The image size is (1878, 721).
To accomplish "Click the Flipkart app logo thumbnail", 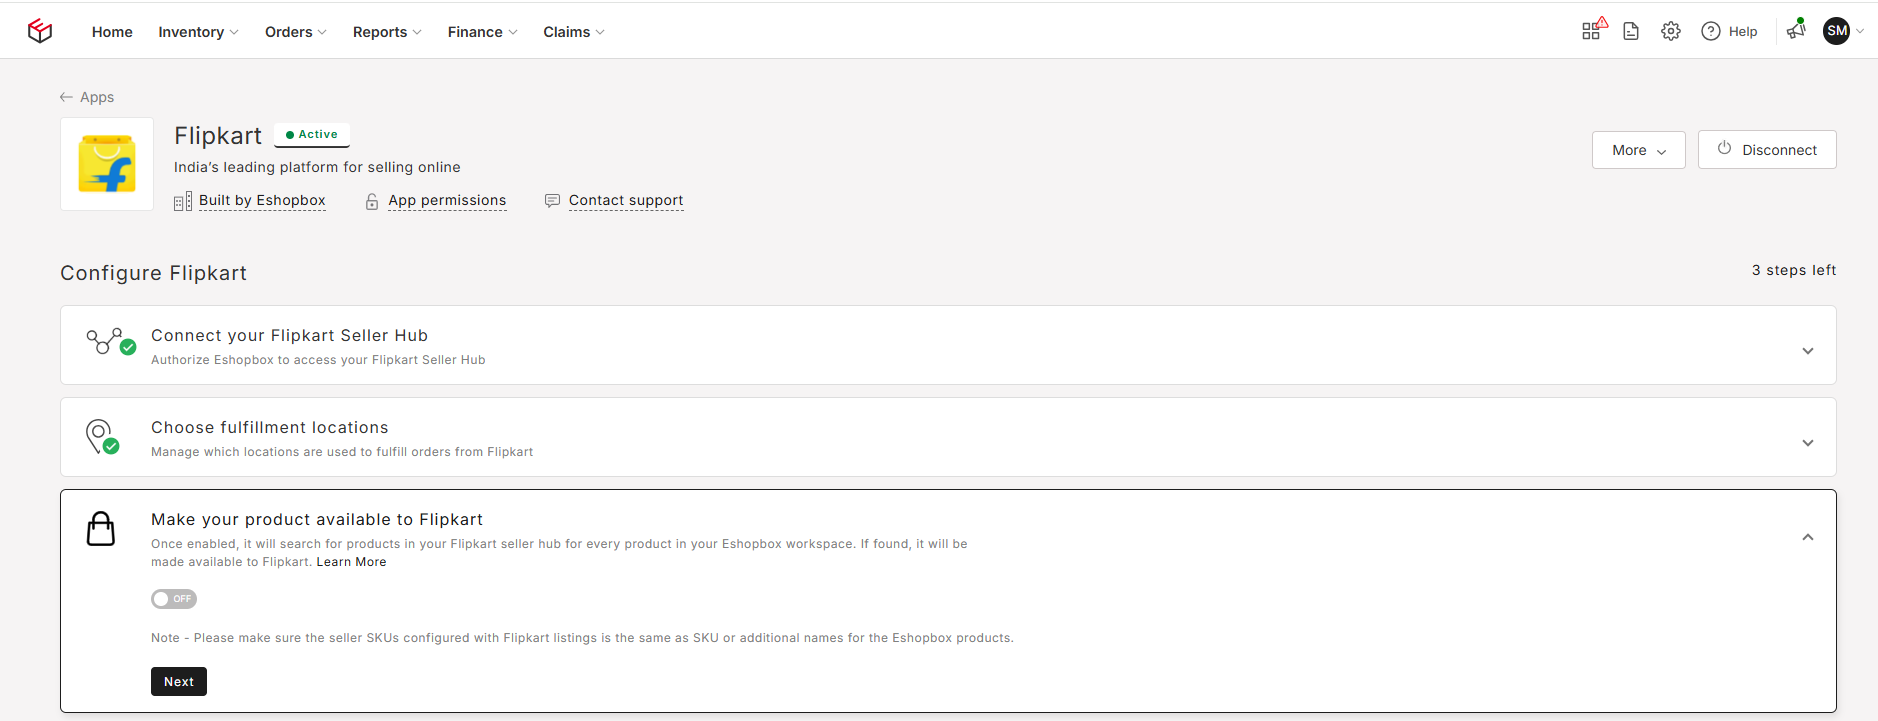I will 107,164.
